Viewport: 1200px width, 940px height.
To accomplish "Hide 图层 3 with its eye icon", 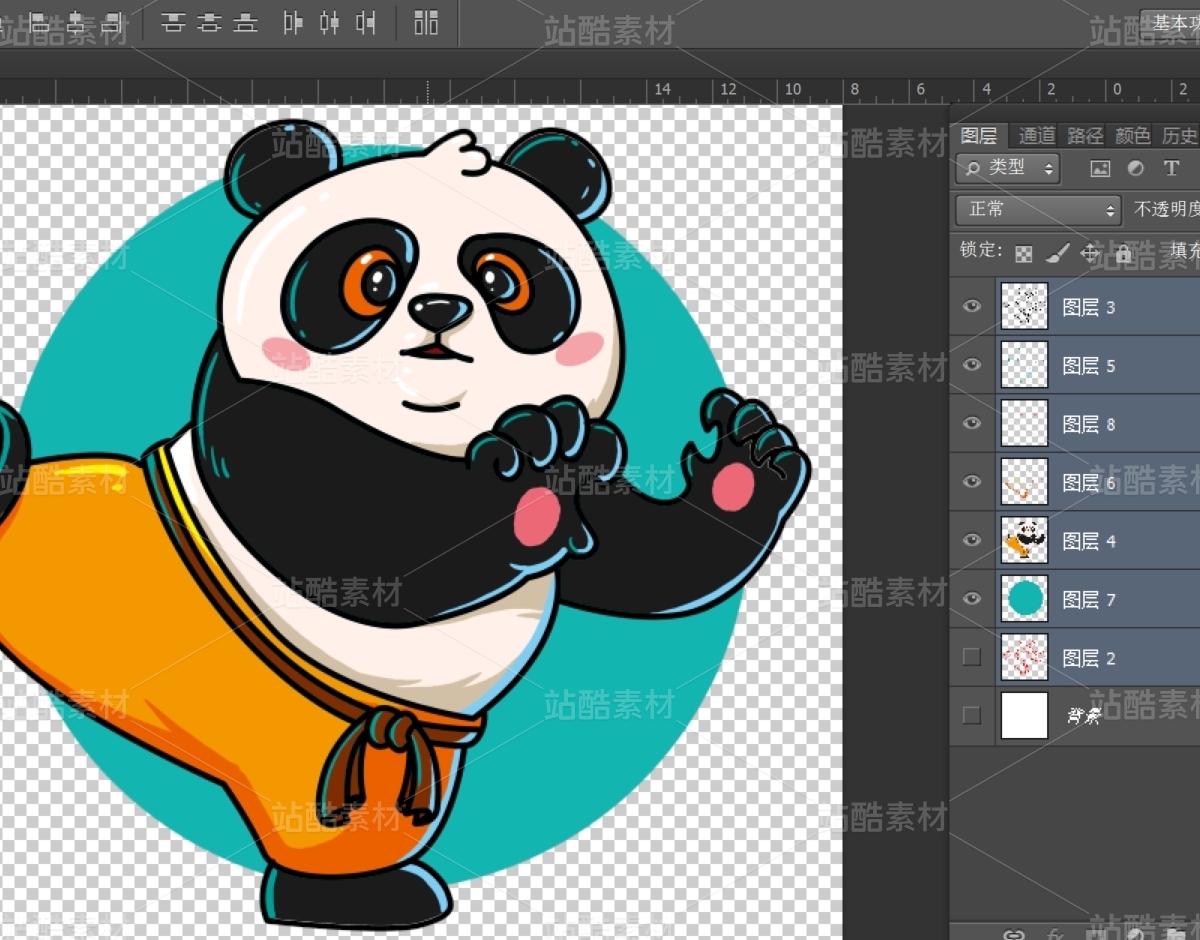I will click(972, 306).
